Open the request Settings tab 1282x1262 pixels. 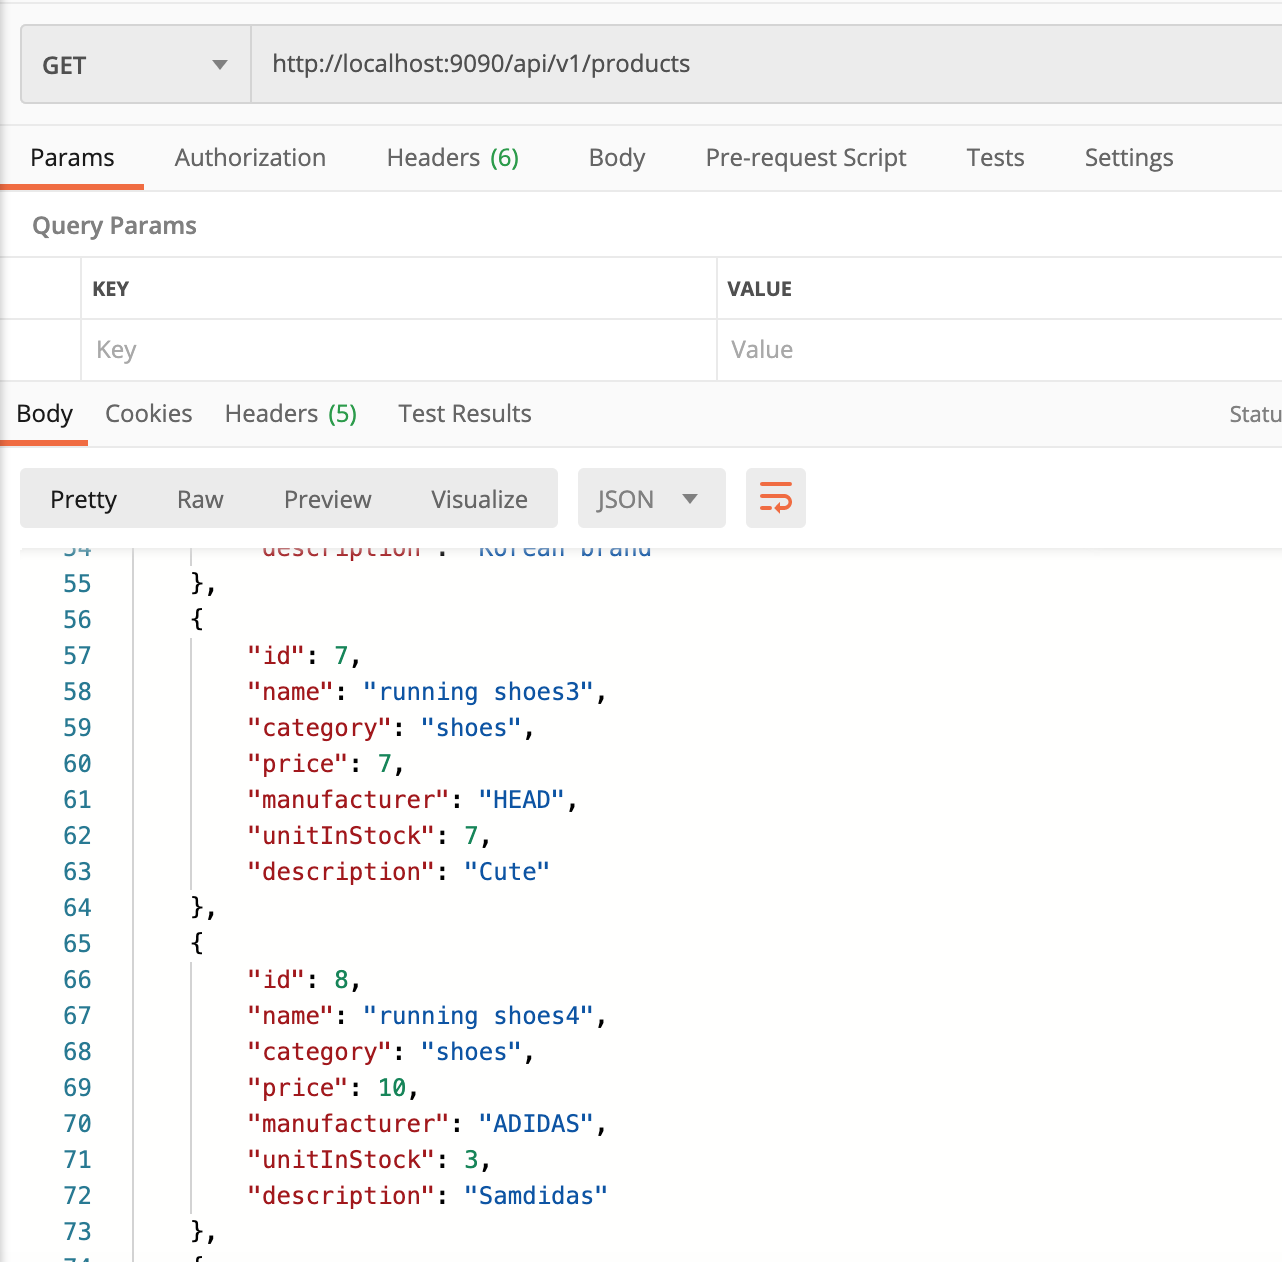[1129, 158]
